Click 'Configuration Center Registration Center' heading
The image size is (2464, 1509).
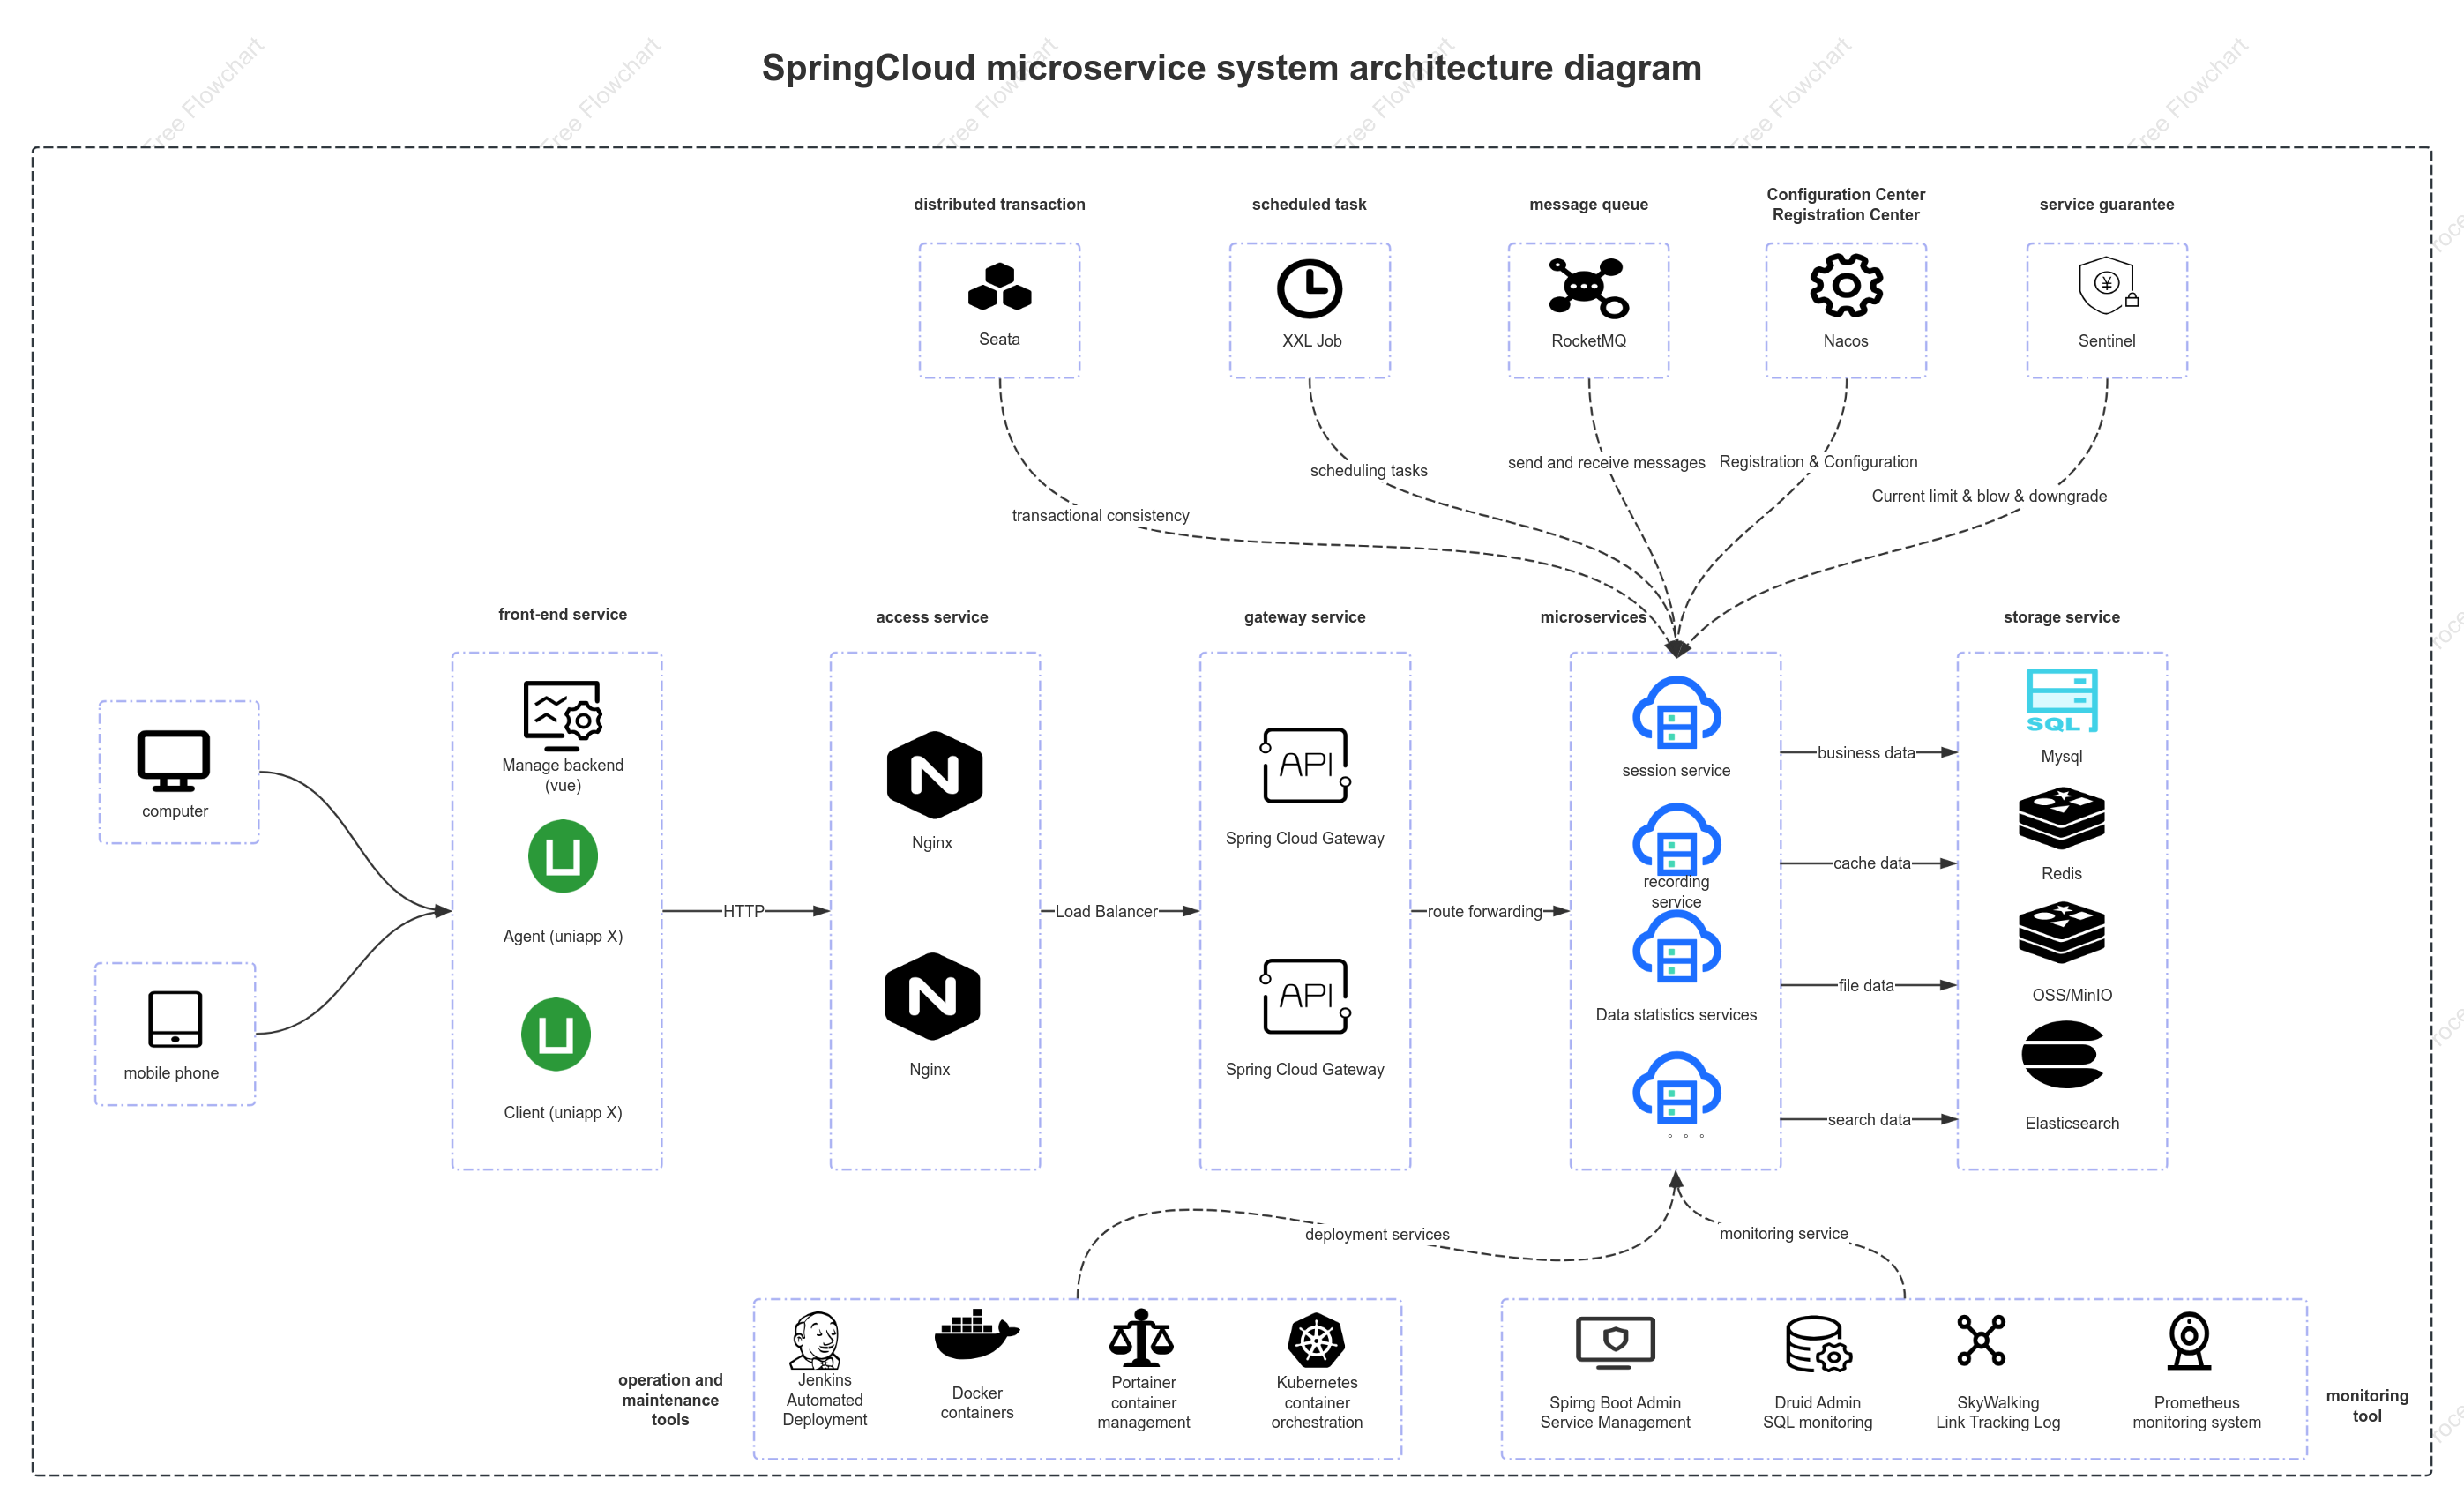(1845, 204)
